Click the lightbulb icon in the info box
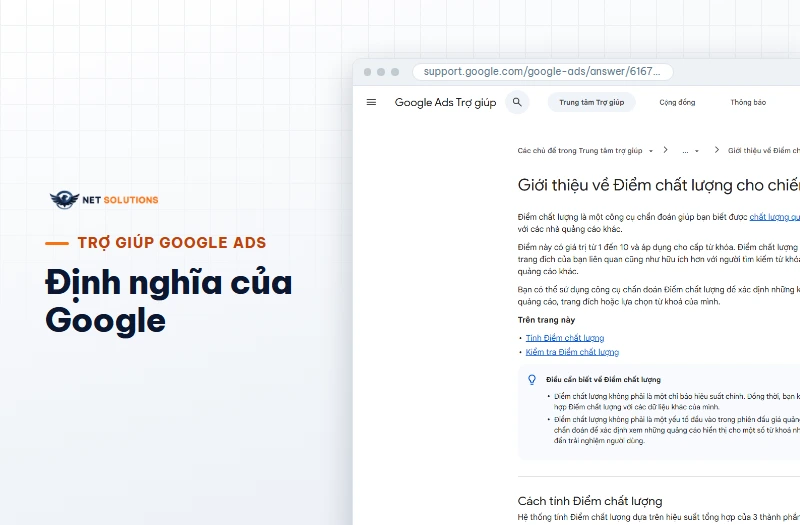Image resolution: width=800 pixels, height=525 pixels. (532, 380)
